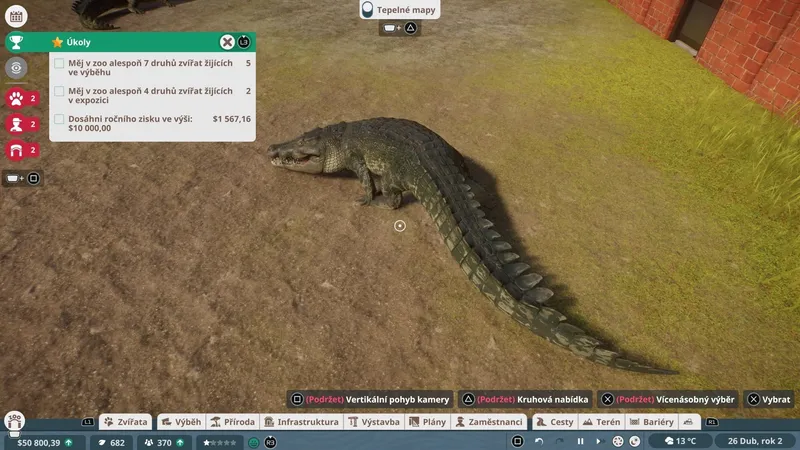
Task: Open the Terén tab
Action: (x=602, y=422)
